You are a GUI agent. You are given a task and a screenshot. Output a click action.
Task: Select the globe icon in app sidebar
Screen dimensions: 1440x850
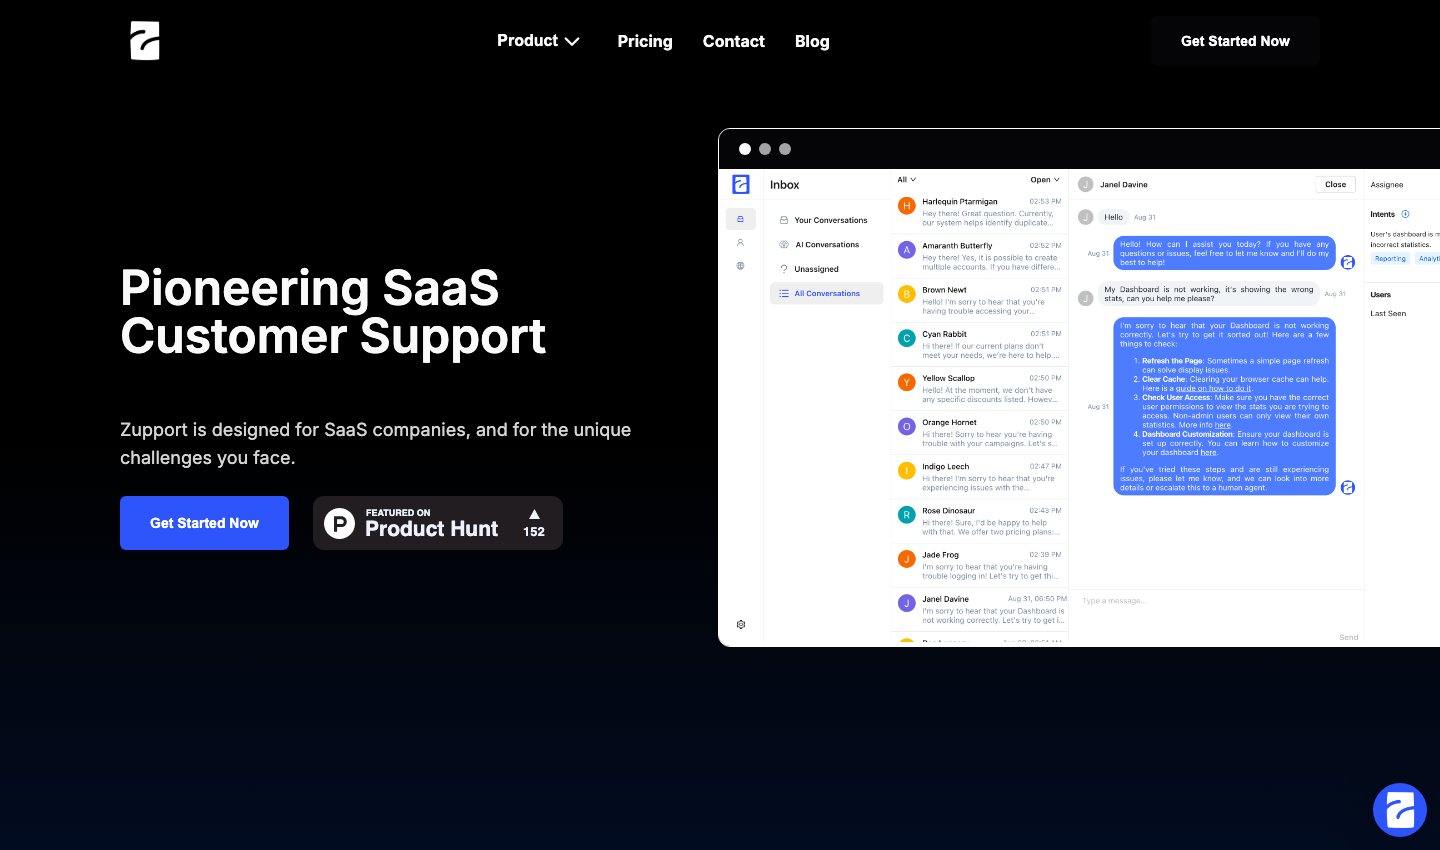(x=740, y=266)
